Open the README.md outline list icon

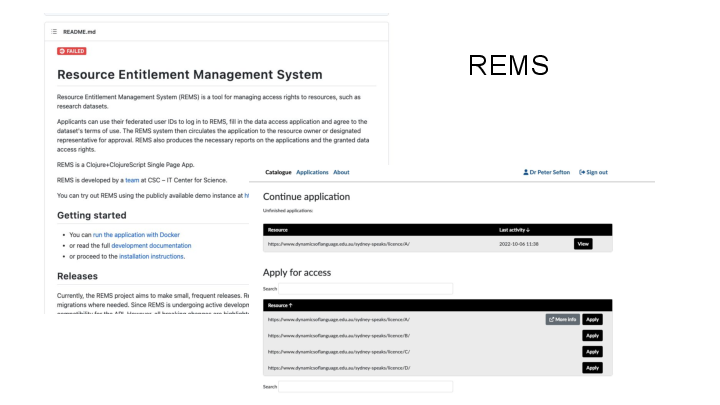click(54, 32)
